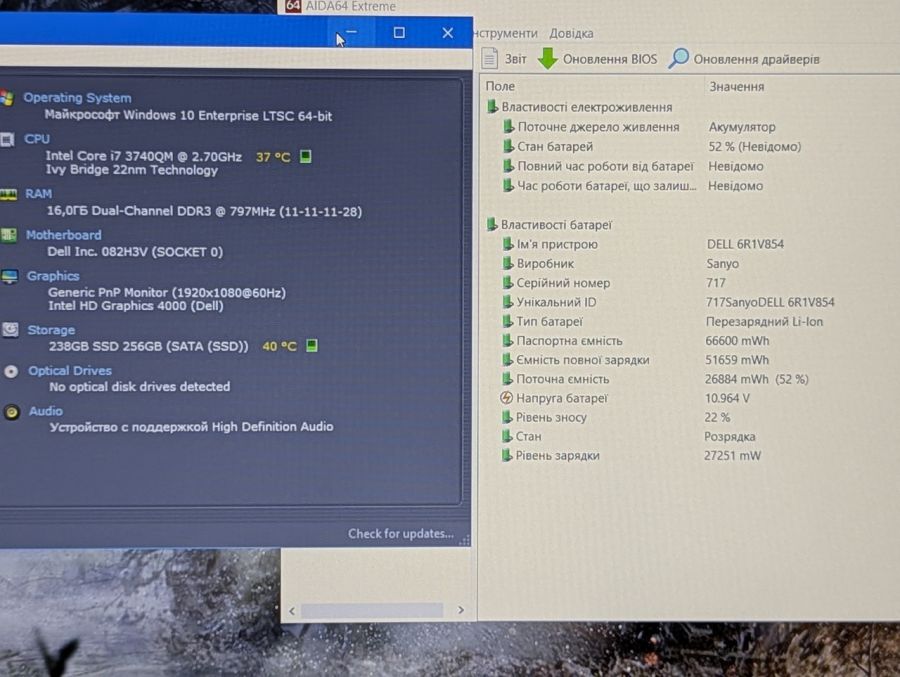
Task: Click the green CPU temperature indicator icon
Action: tap(306, 156)
